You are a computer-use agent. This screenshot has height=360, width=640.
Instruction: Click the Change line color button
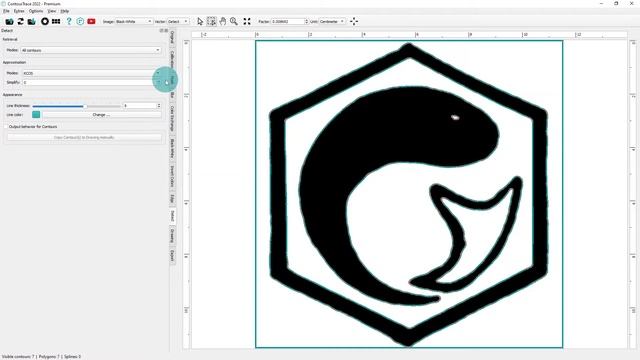101,115
